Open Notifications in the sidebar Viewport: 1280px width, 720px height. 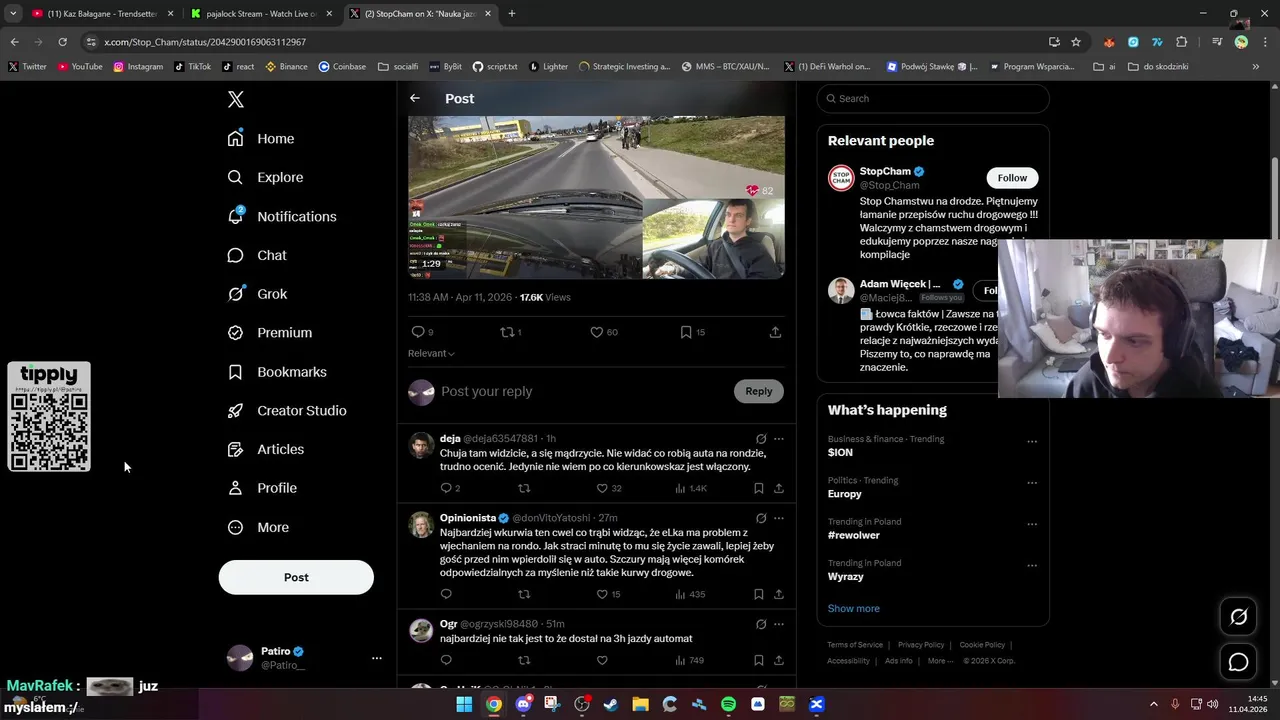click(x=282, y=216)
